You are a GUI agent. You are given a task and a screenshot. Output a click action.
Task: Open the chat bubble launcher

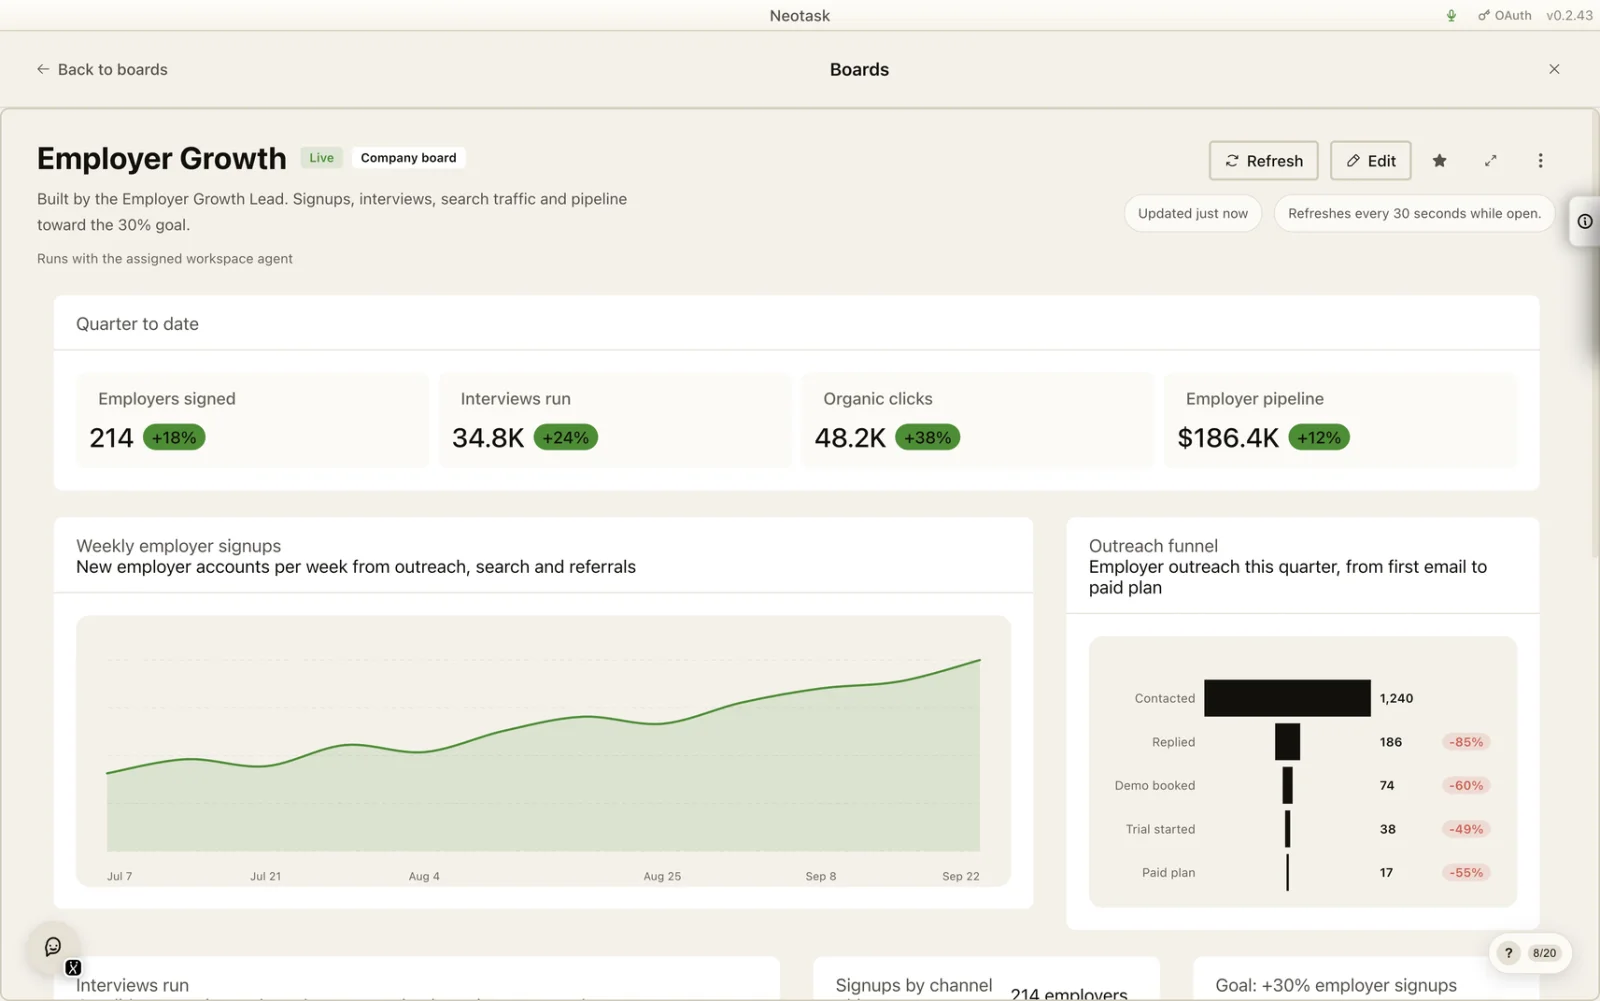coord(53,946)
